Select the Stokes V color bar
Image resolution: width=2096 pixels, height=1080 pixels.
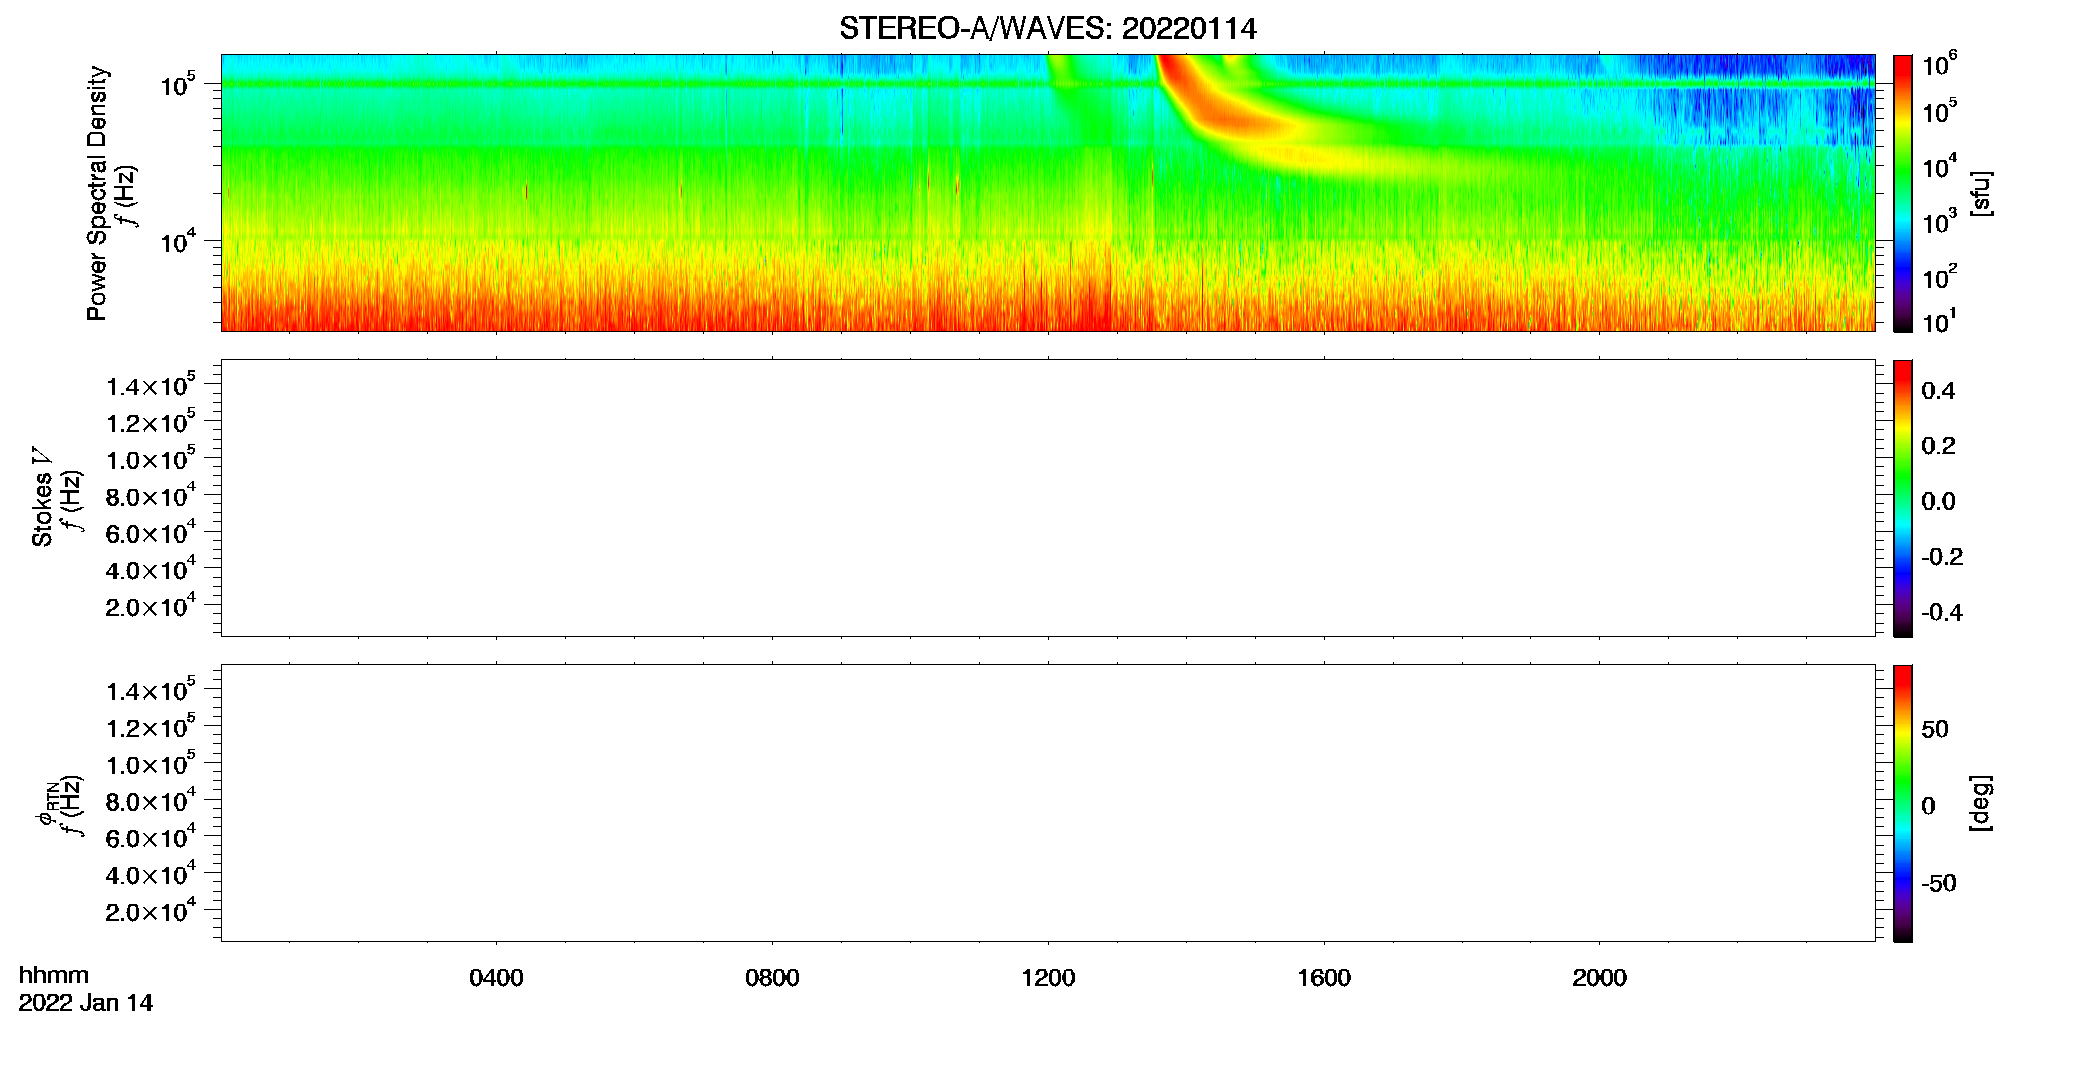(1902, 498)
